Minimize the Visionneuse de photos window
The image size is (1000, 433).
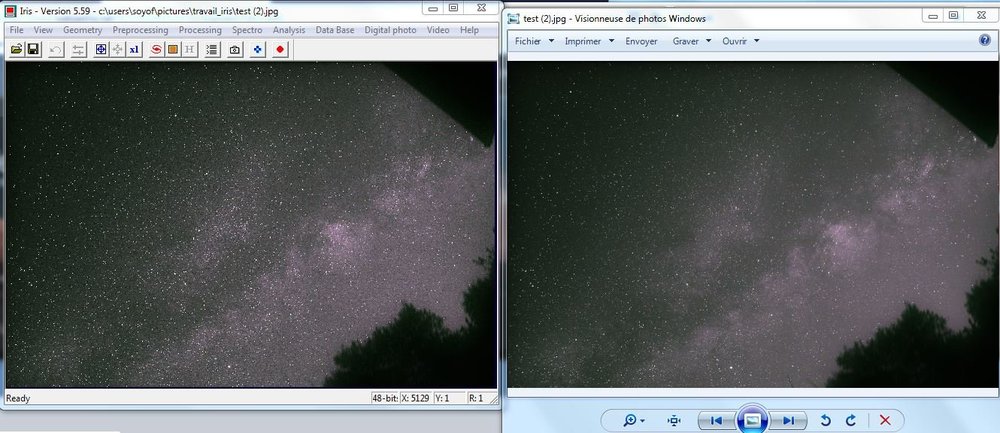tap(935, 15)
